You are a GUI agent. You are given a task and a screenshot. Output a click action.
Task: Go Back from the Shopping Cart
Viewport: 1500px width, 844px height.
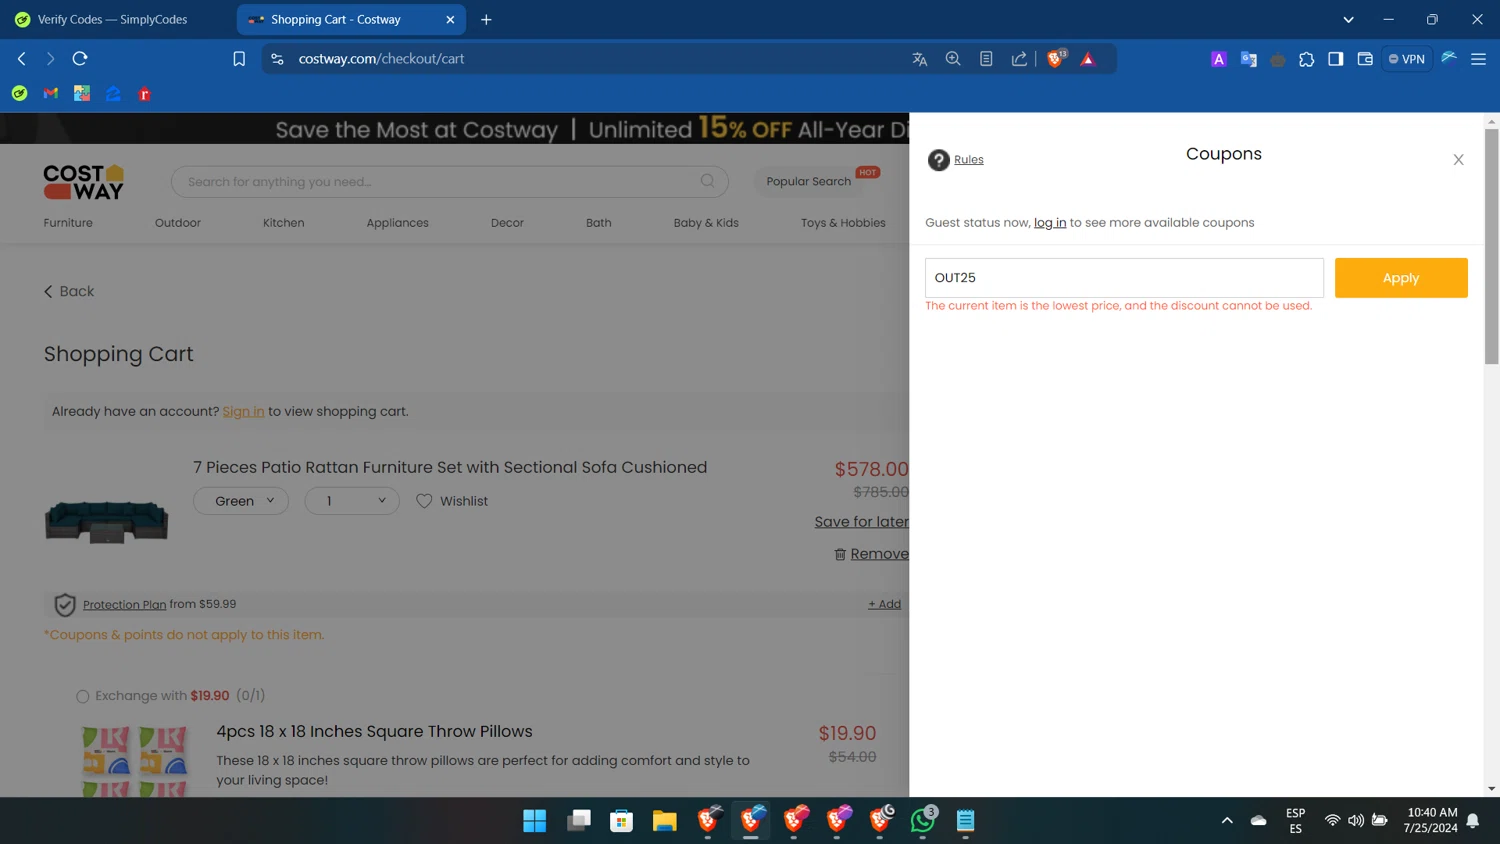coord(69,291)
